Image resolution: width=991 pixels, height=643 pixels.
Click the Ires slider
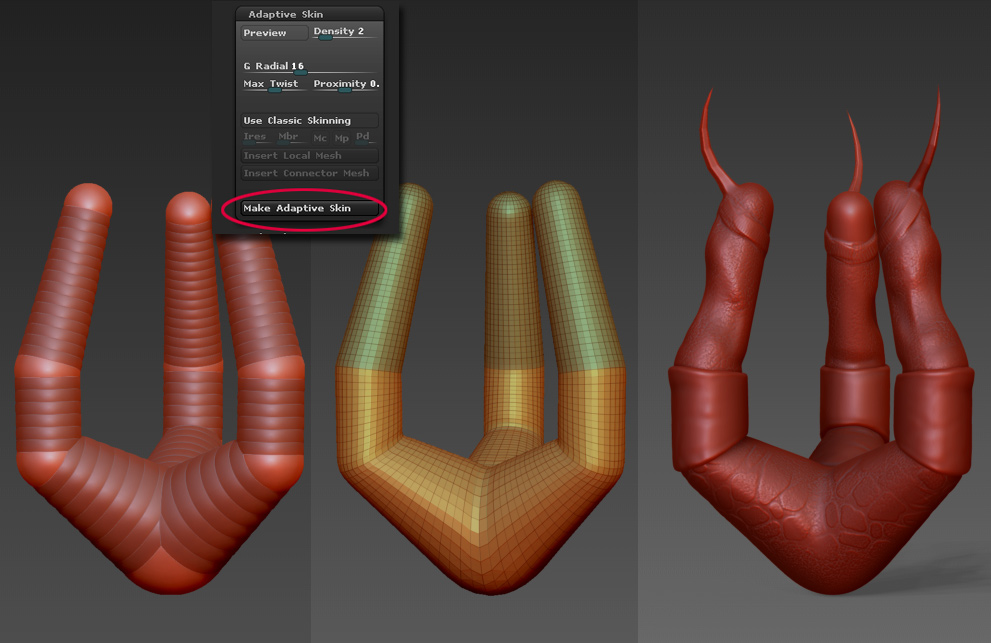point(257,137)
